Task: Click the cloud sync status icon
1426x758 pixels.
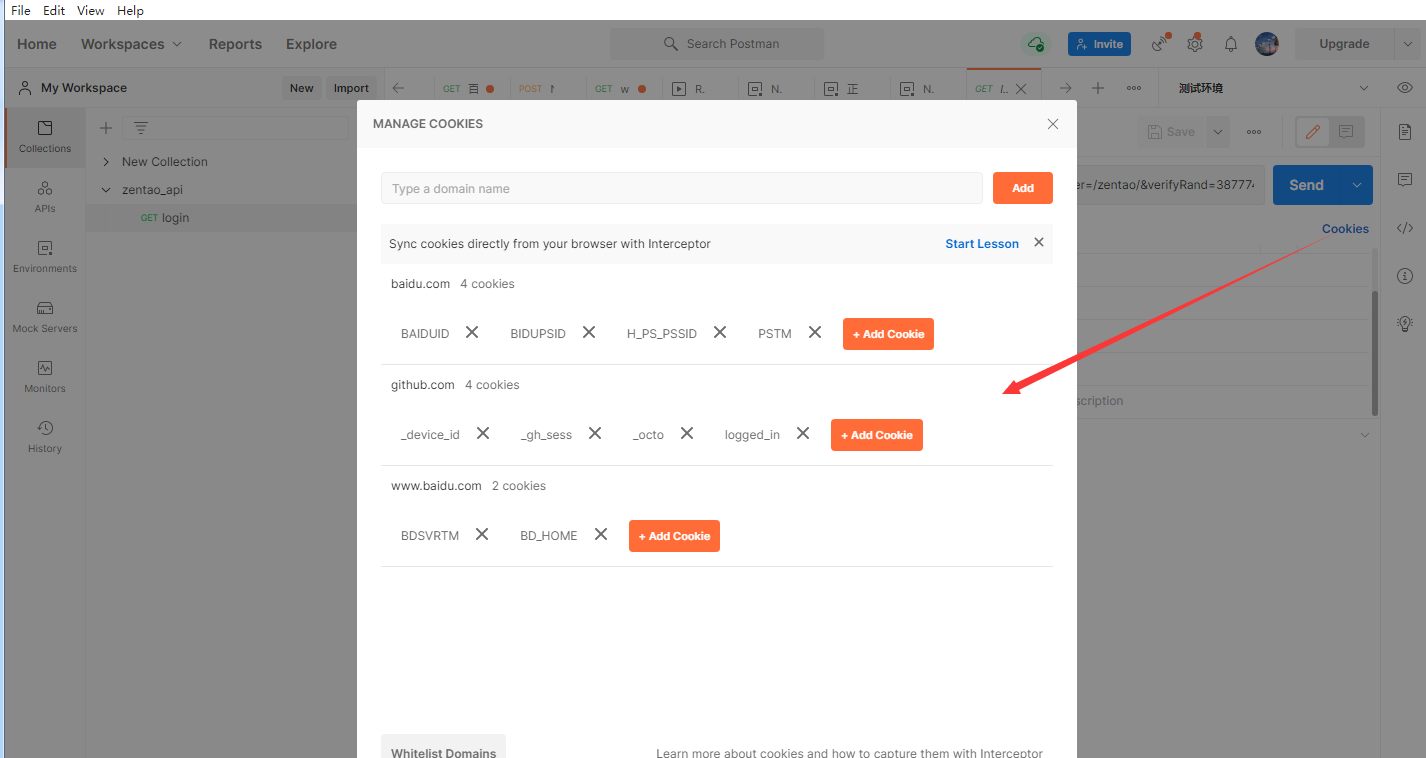Action: (x=1036, y=44)
